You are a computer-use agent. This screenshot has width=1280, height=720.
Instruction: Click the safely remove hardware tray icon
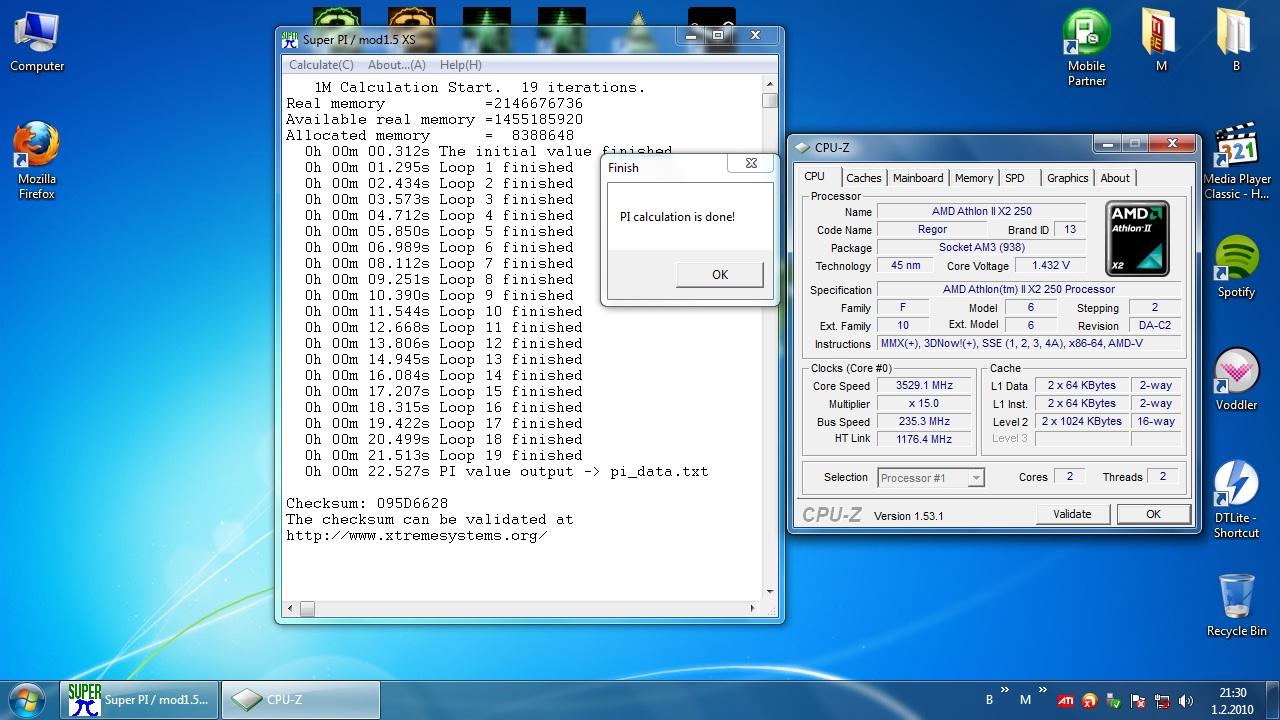point(1114,701)
